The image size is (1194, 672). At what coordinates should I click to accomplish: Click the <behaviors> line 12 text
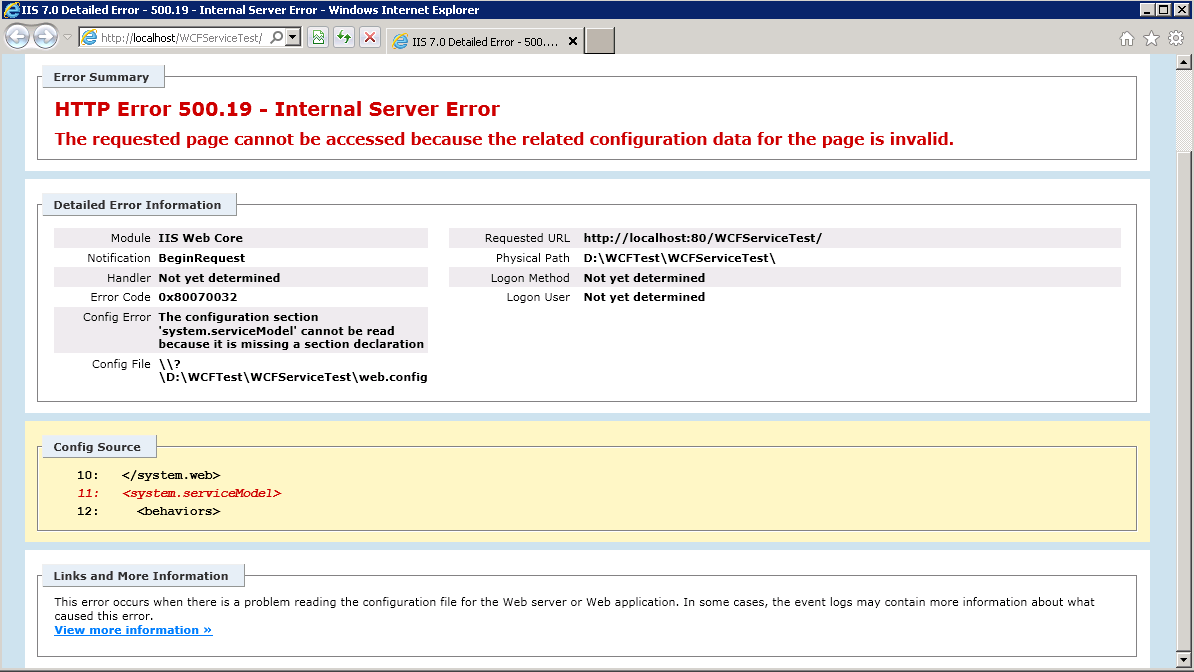click(179, 511)
